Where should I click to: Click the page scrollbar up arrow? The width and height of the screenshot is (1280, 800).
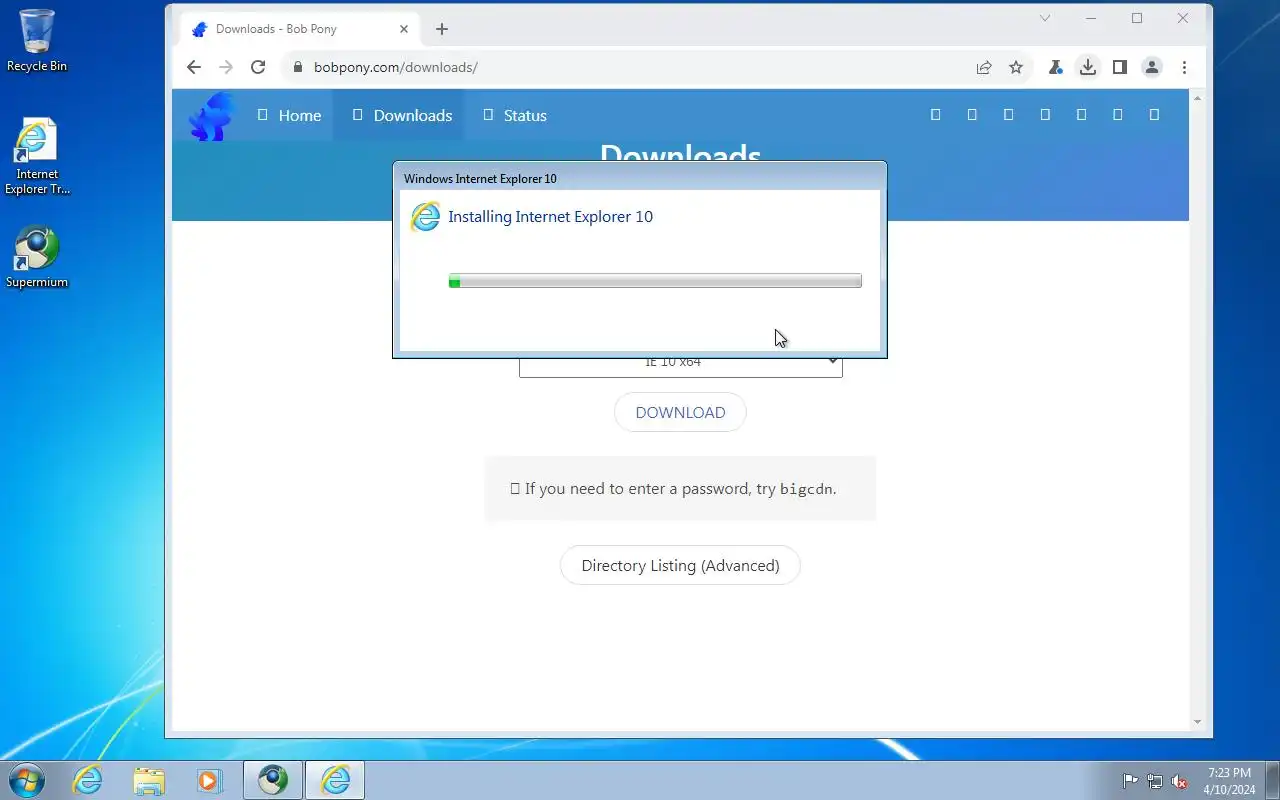click(x=1197, y=97)
